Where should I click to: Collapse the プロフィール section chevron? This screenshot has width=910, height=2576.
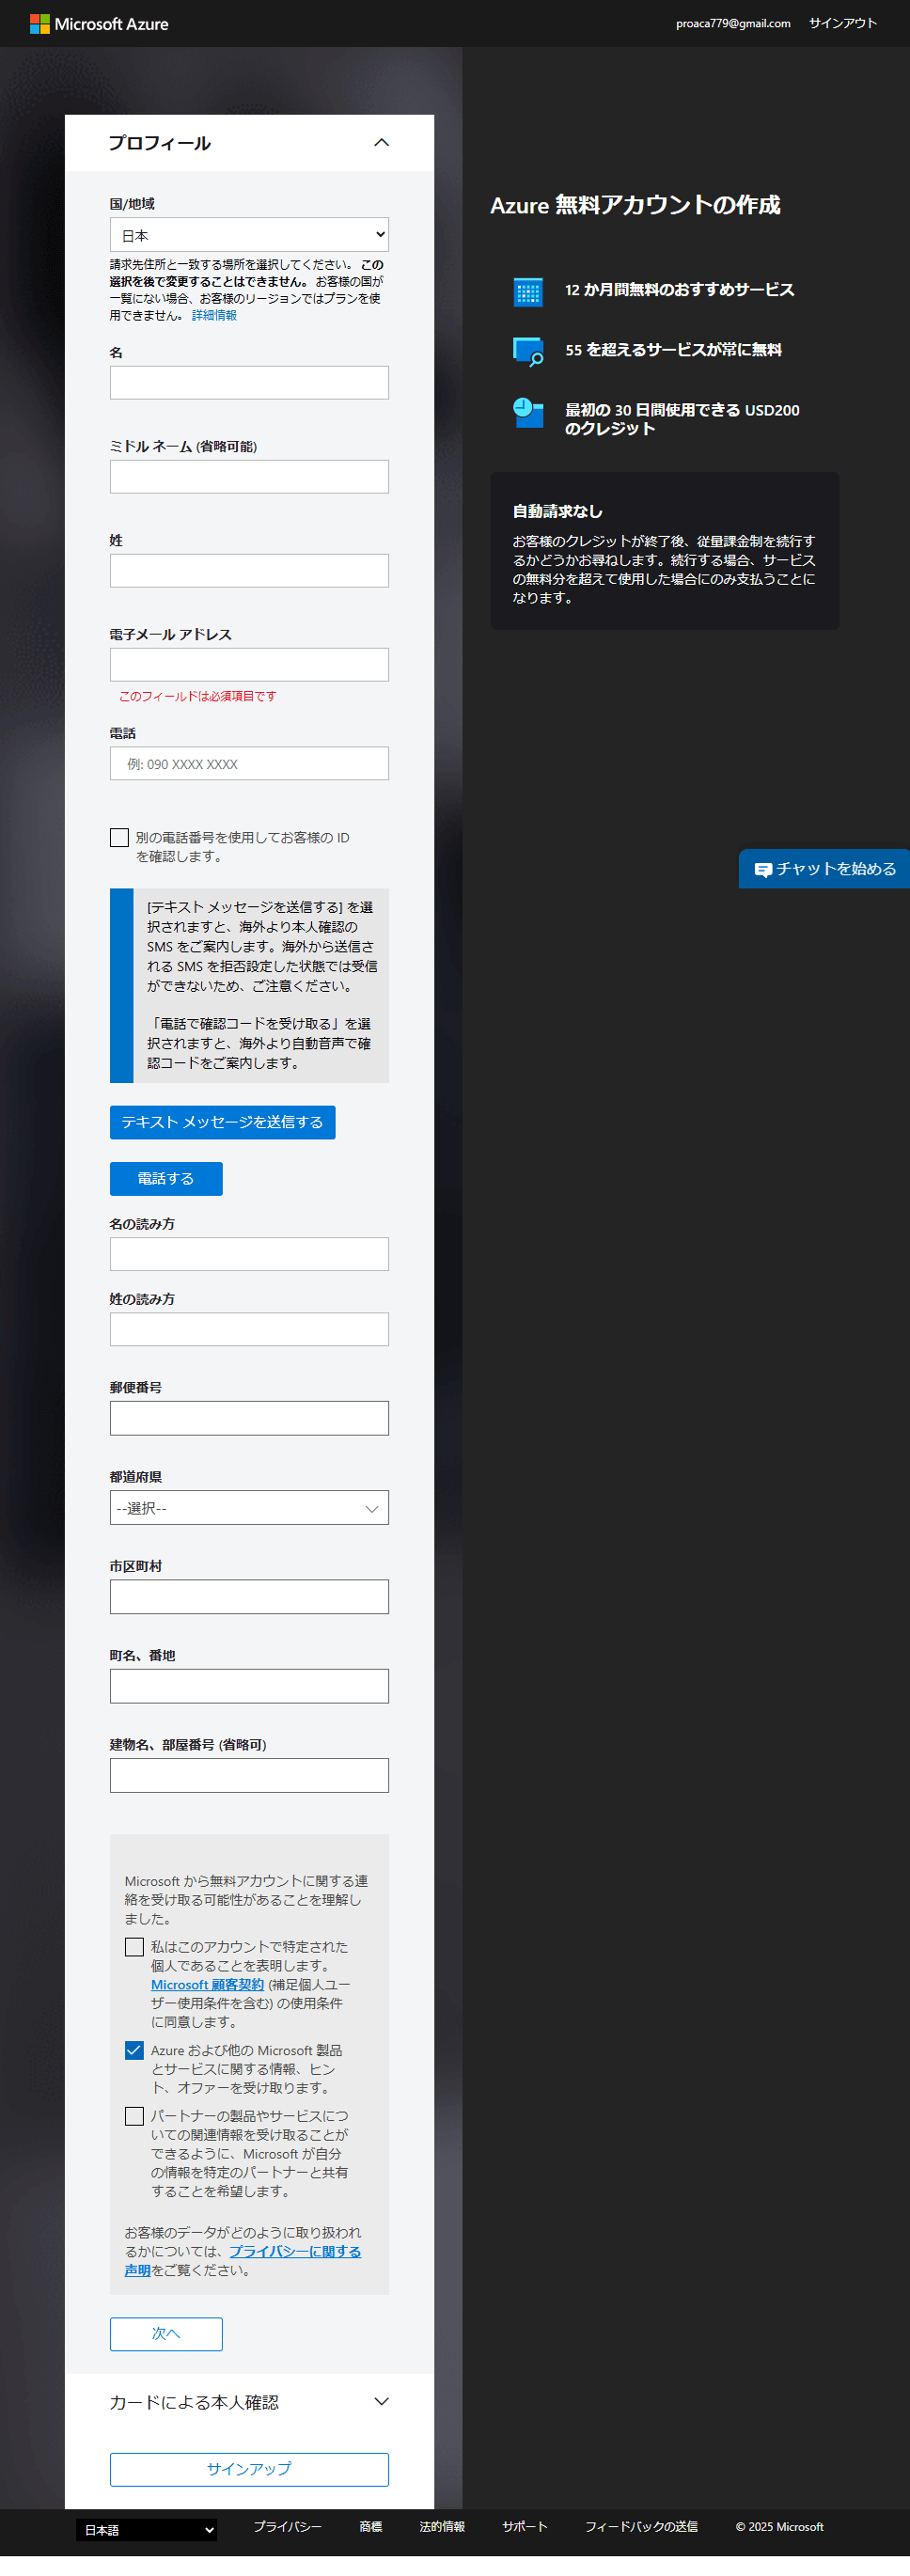[x=381, y=143]
